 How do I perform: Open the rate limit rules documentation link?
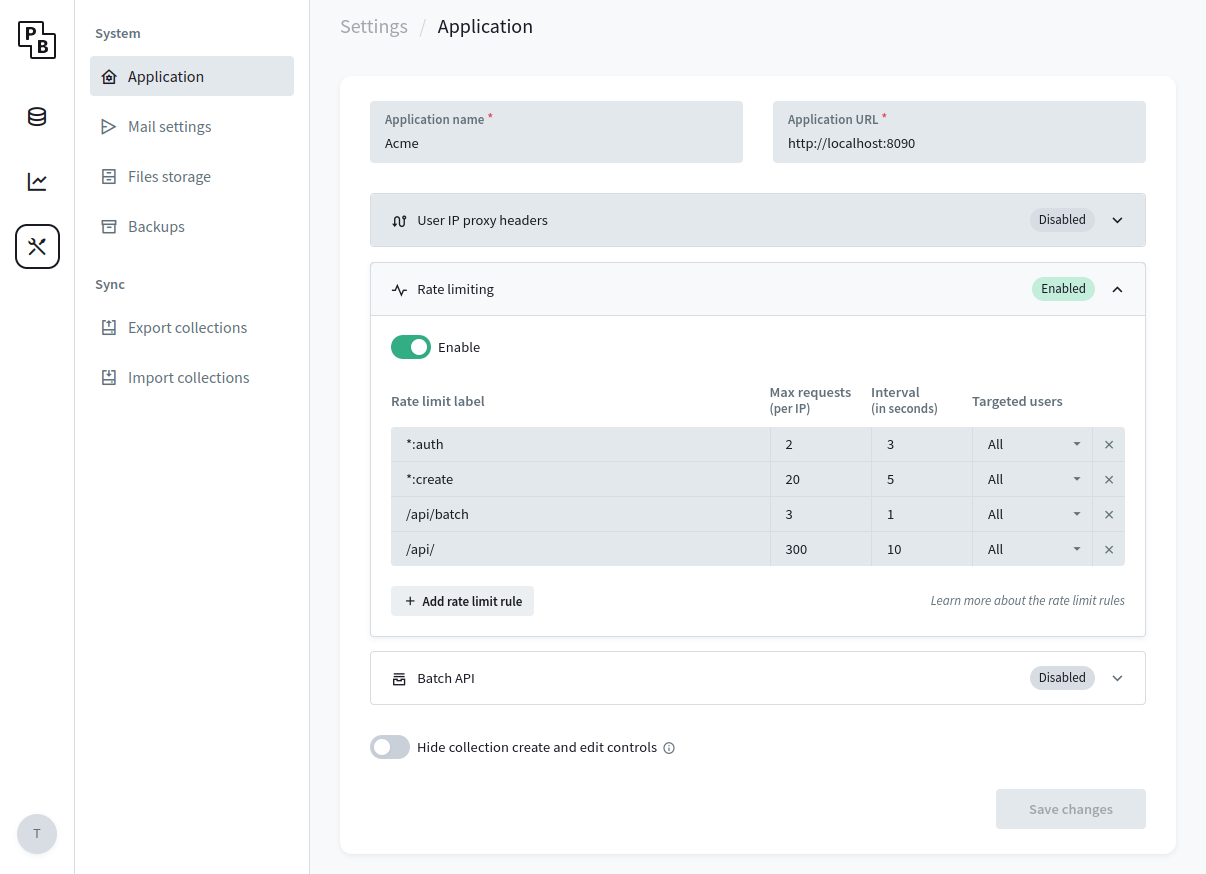click(1027, 600)
